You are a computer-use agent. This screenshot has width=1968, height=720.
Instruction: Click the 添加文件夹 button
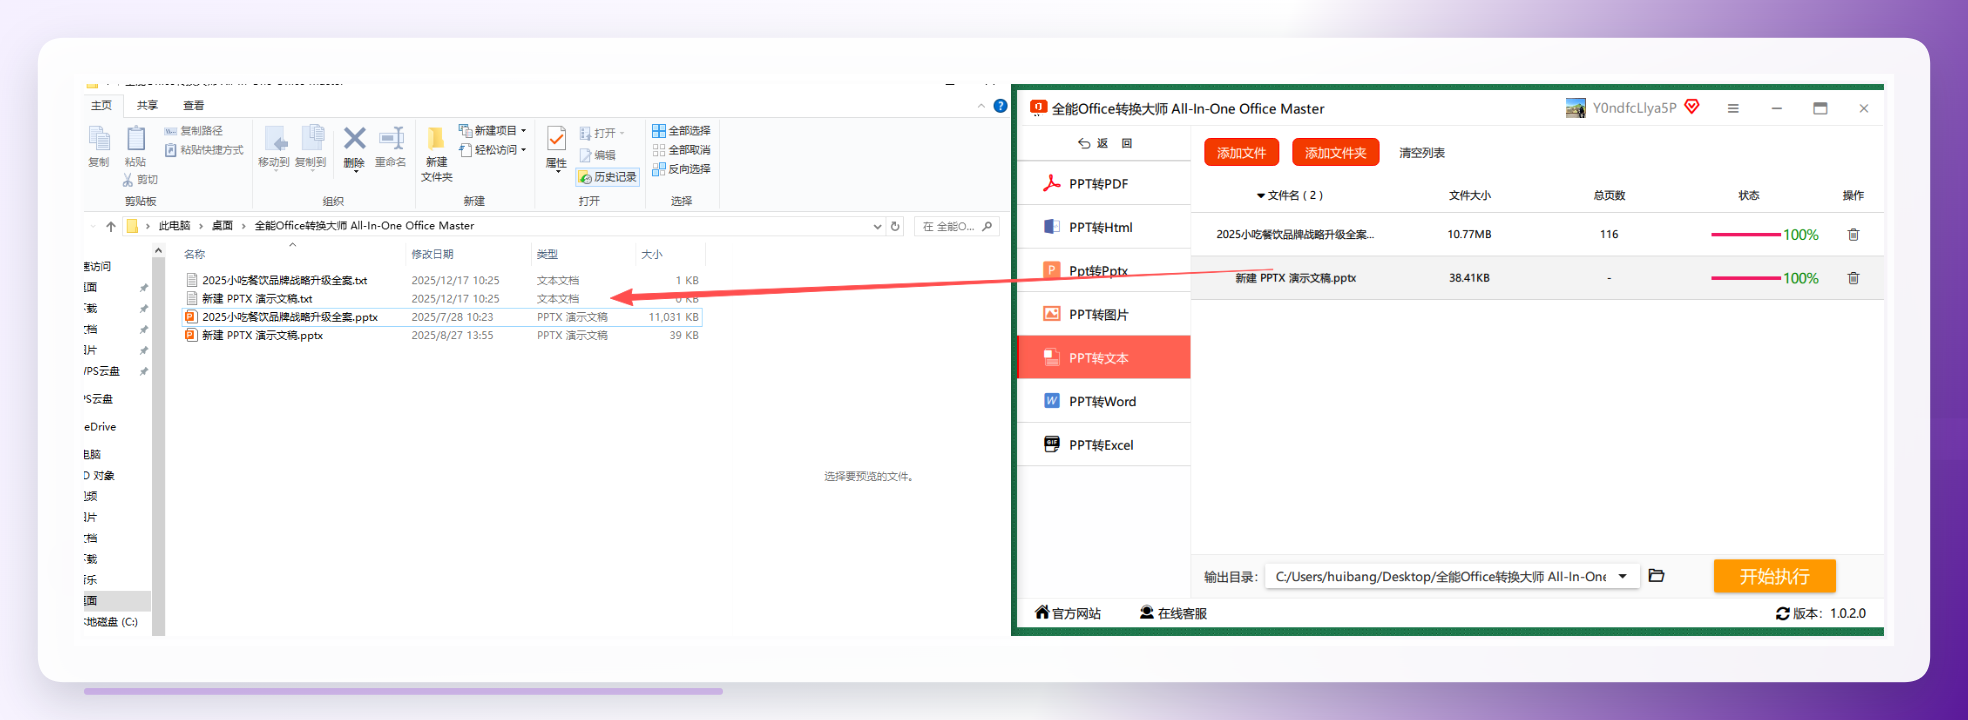tap(1335, 152)
